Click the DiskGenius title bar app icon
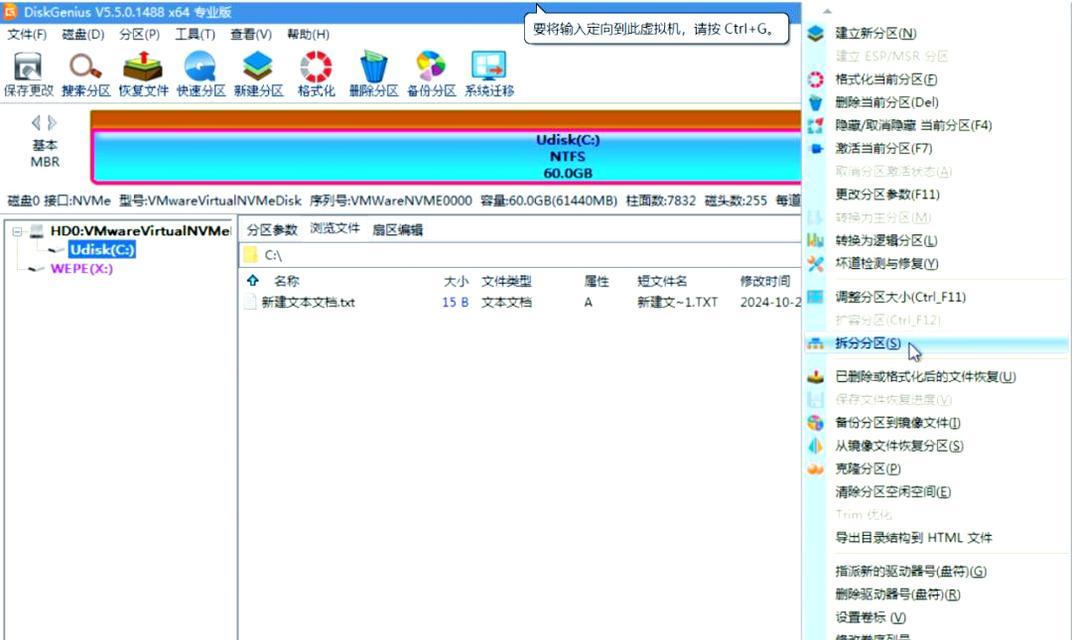 point(10,12)
